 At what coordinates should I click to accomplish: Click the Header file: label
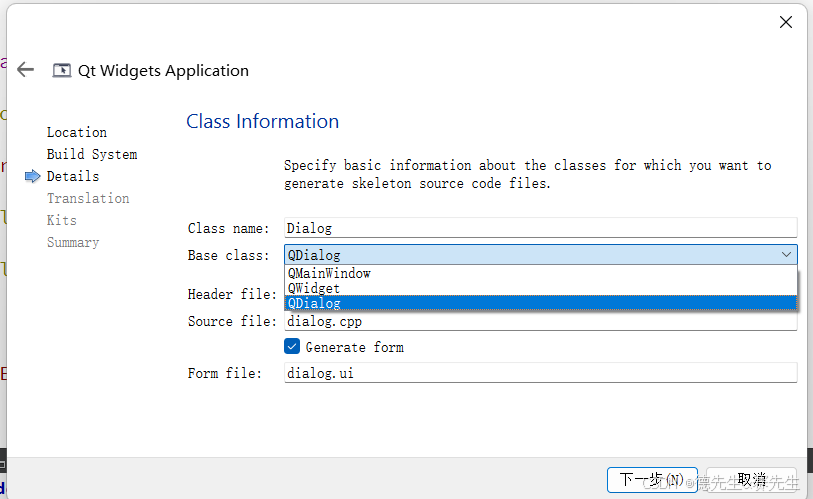[x=232, y=294]
